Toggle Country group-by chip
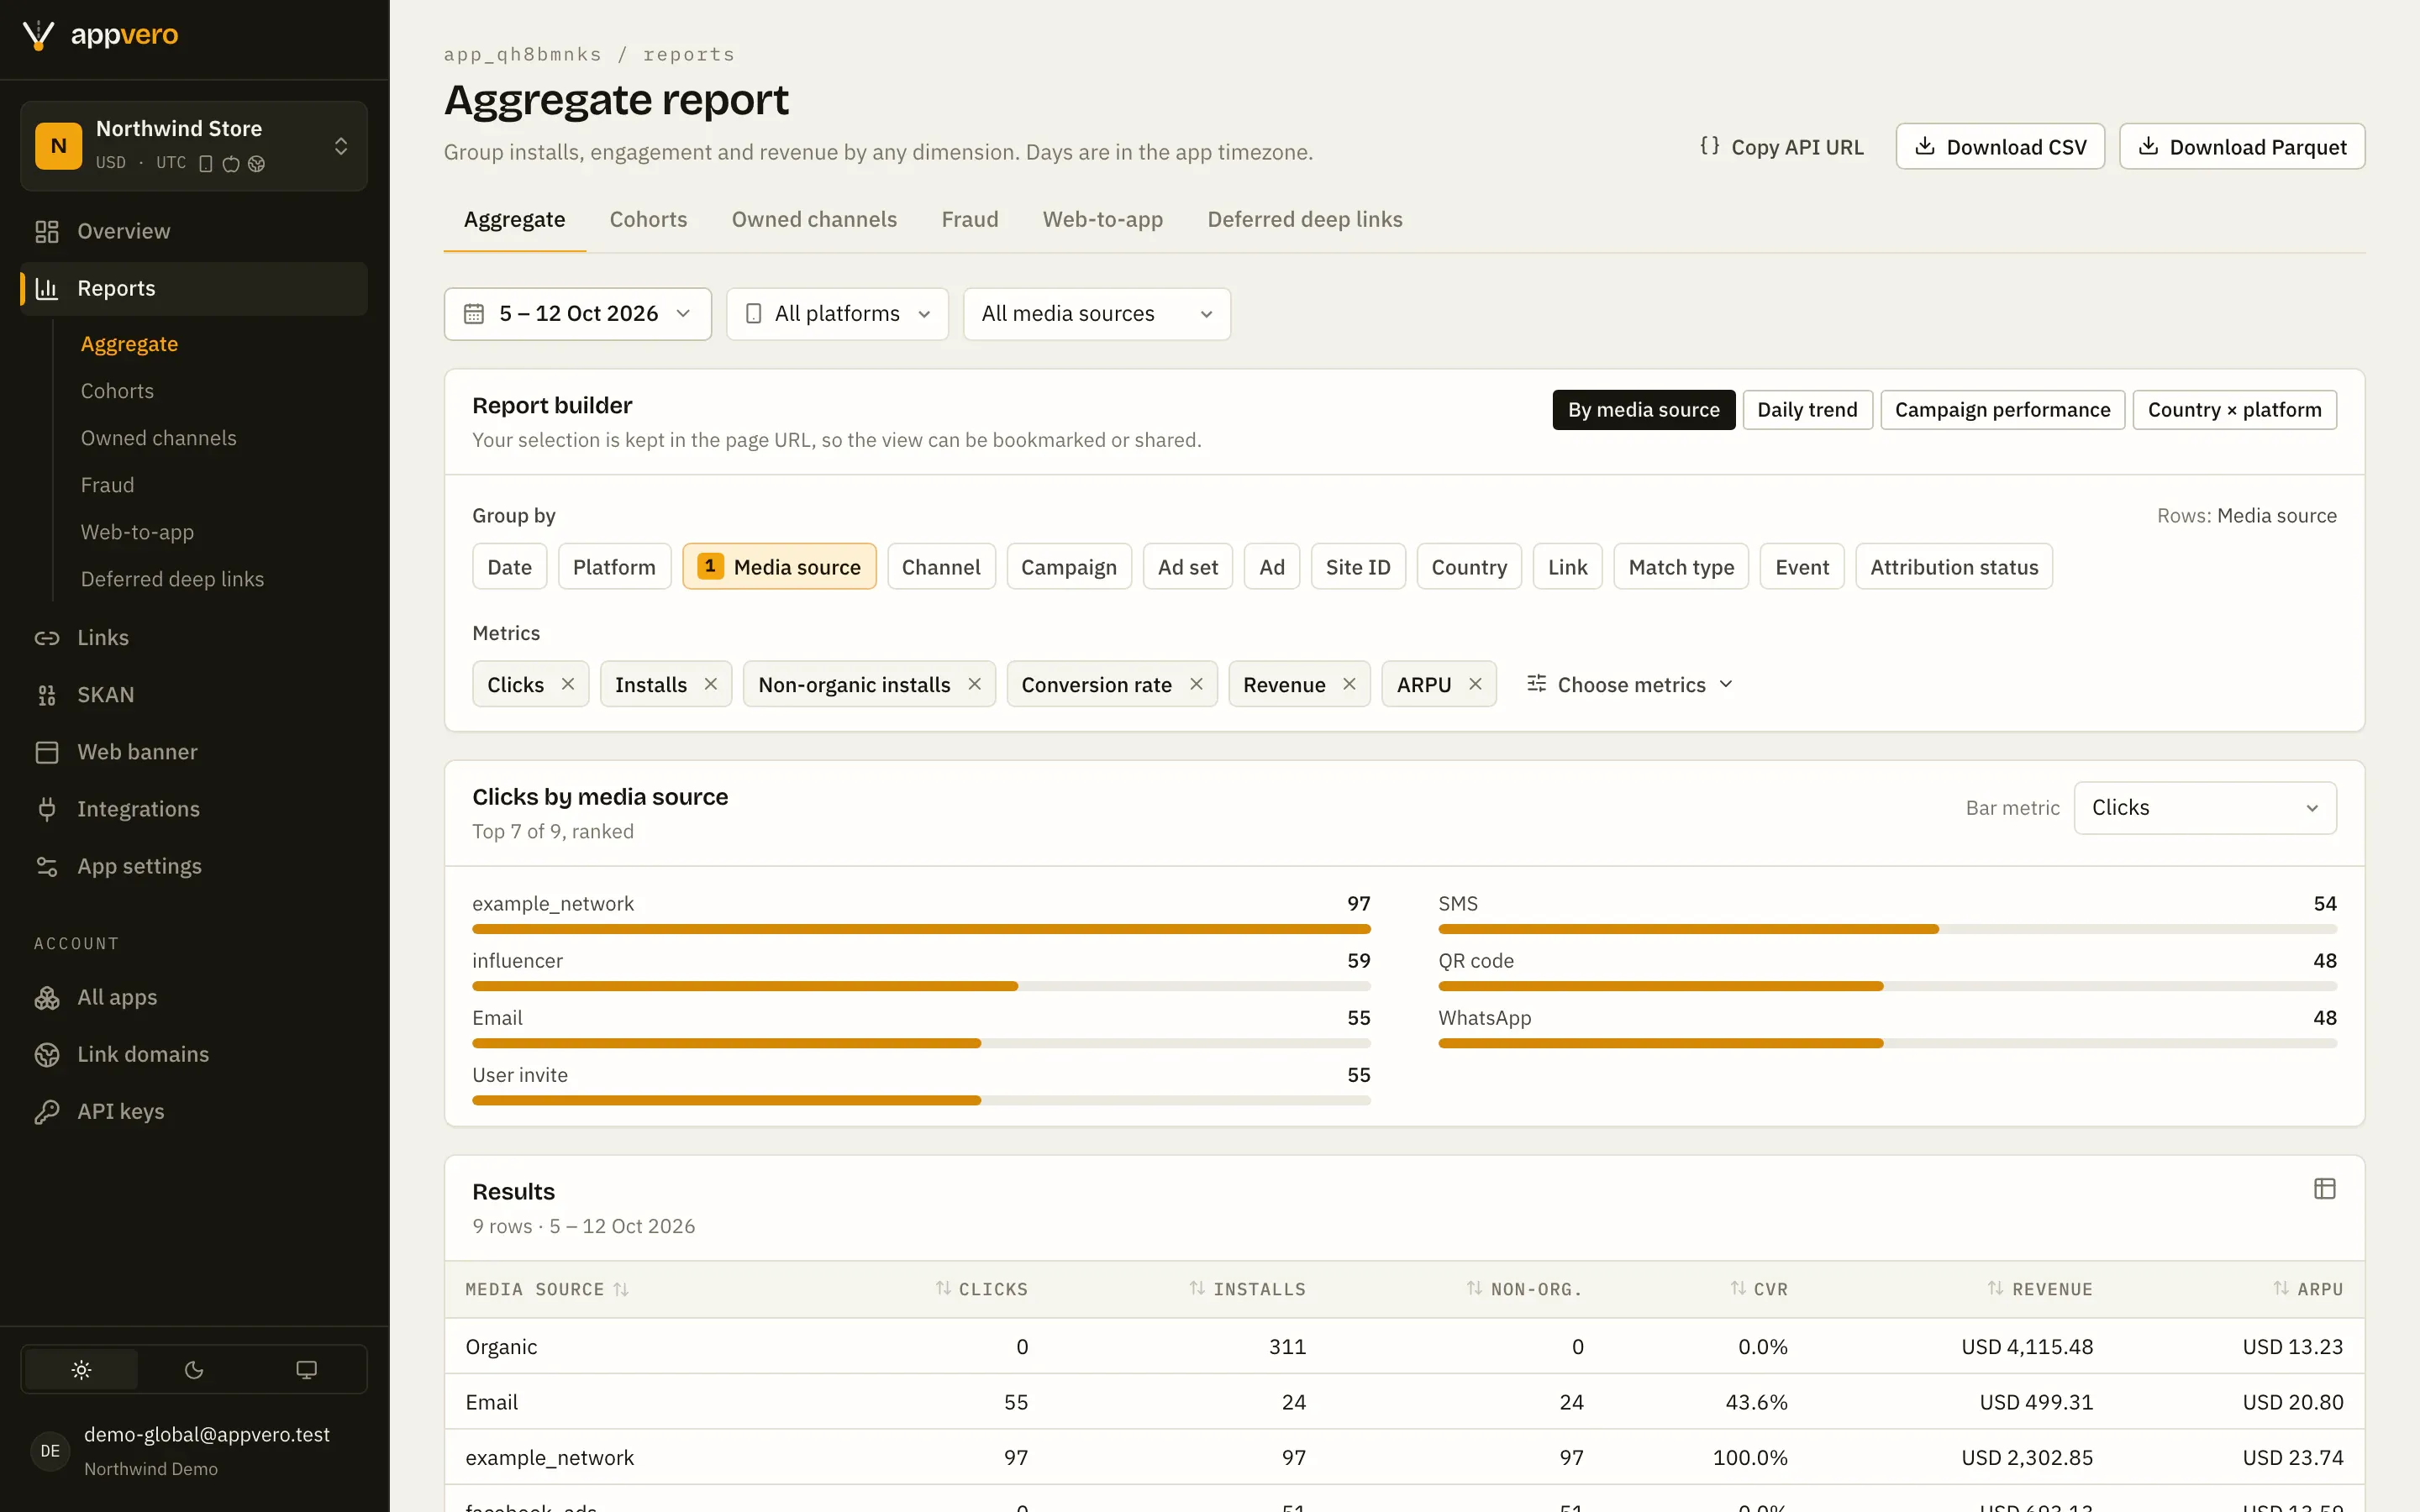Image resolution: width=2420 pixels, height=1512 pixels. tap(1468, 566)
